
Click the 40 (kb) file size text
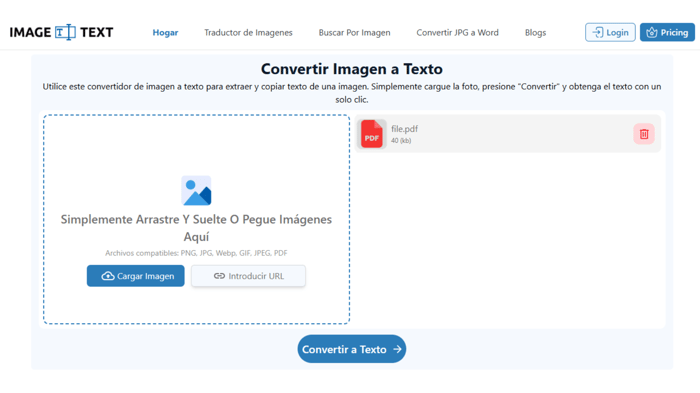[x=401, y=141]
